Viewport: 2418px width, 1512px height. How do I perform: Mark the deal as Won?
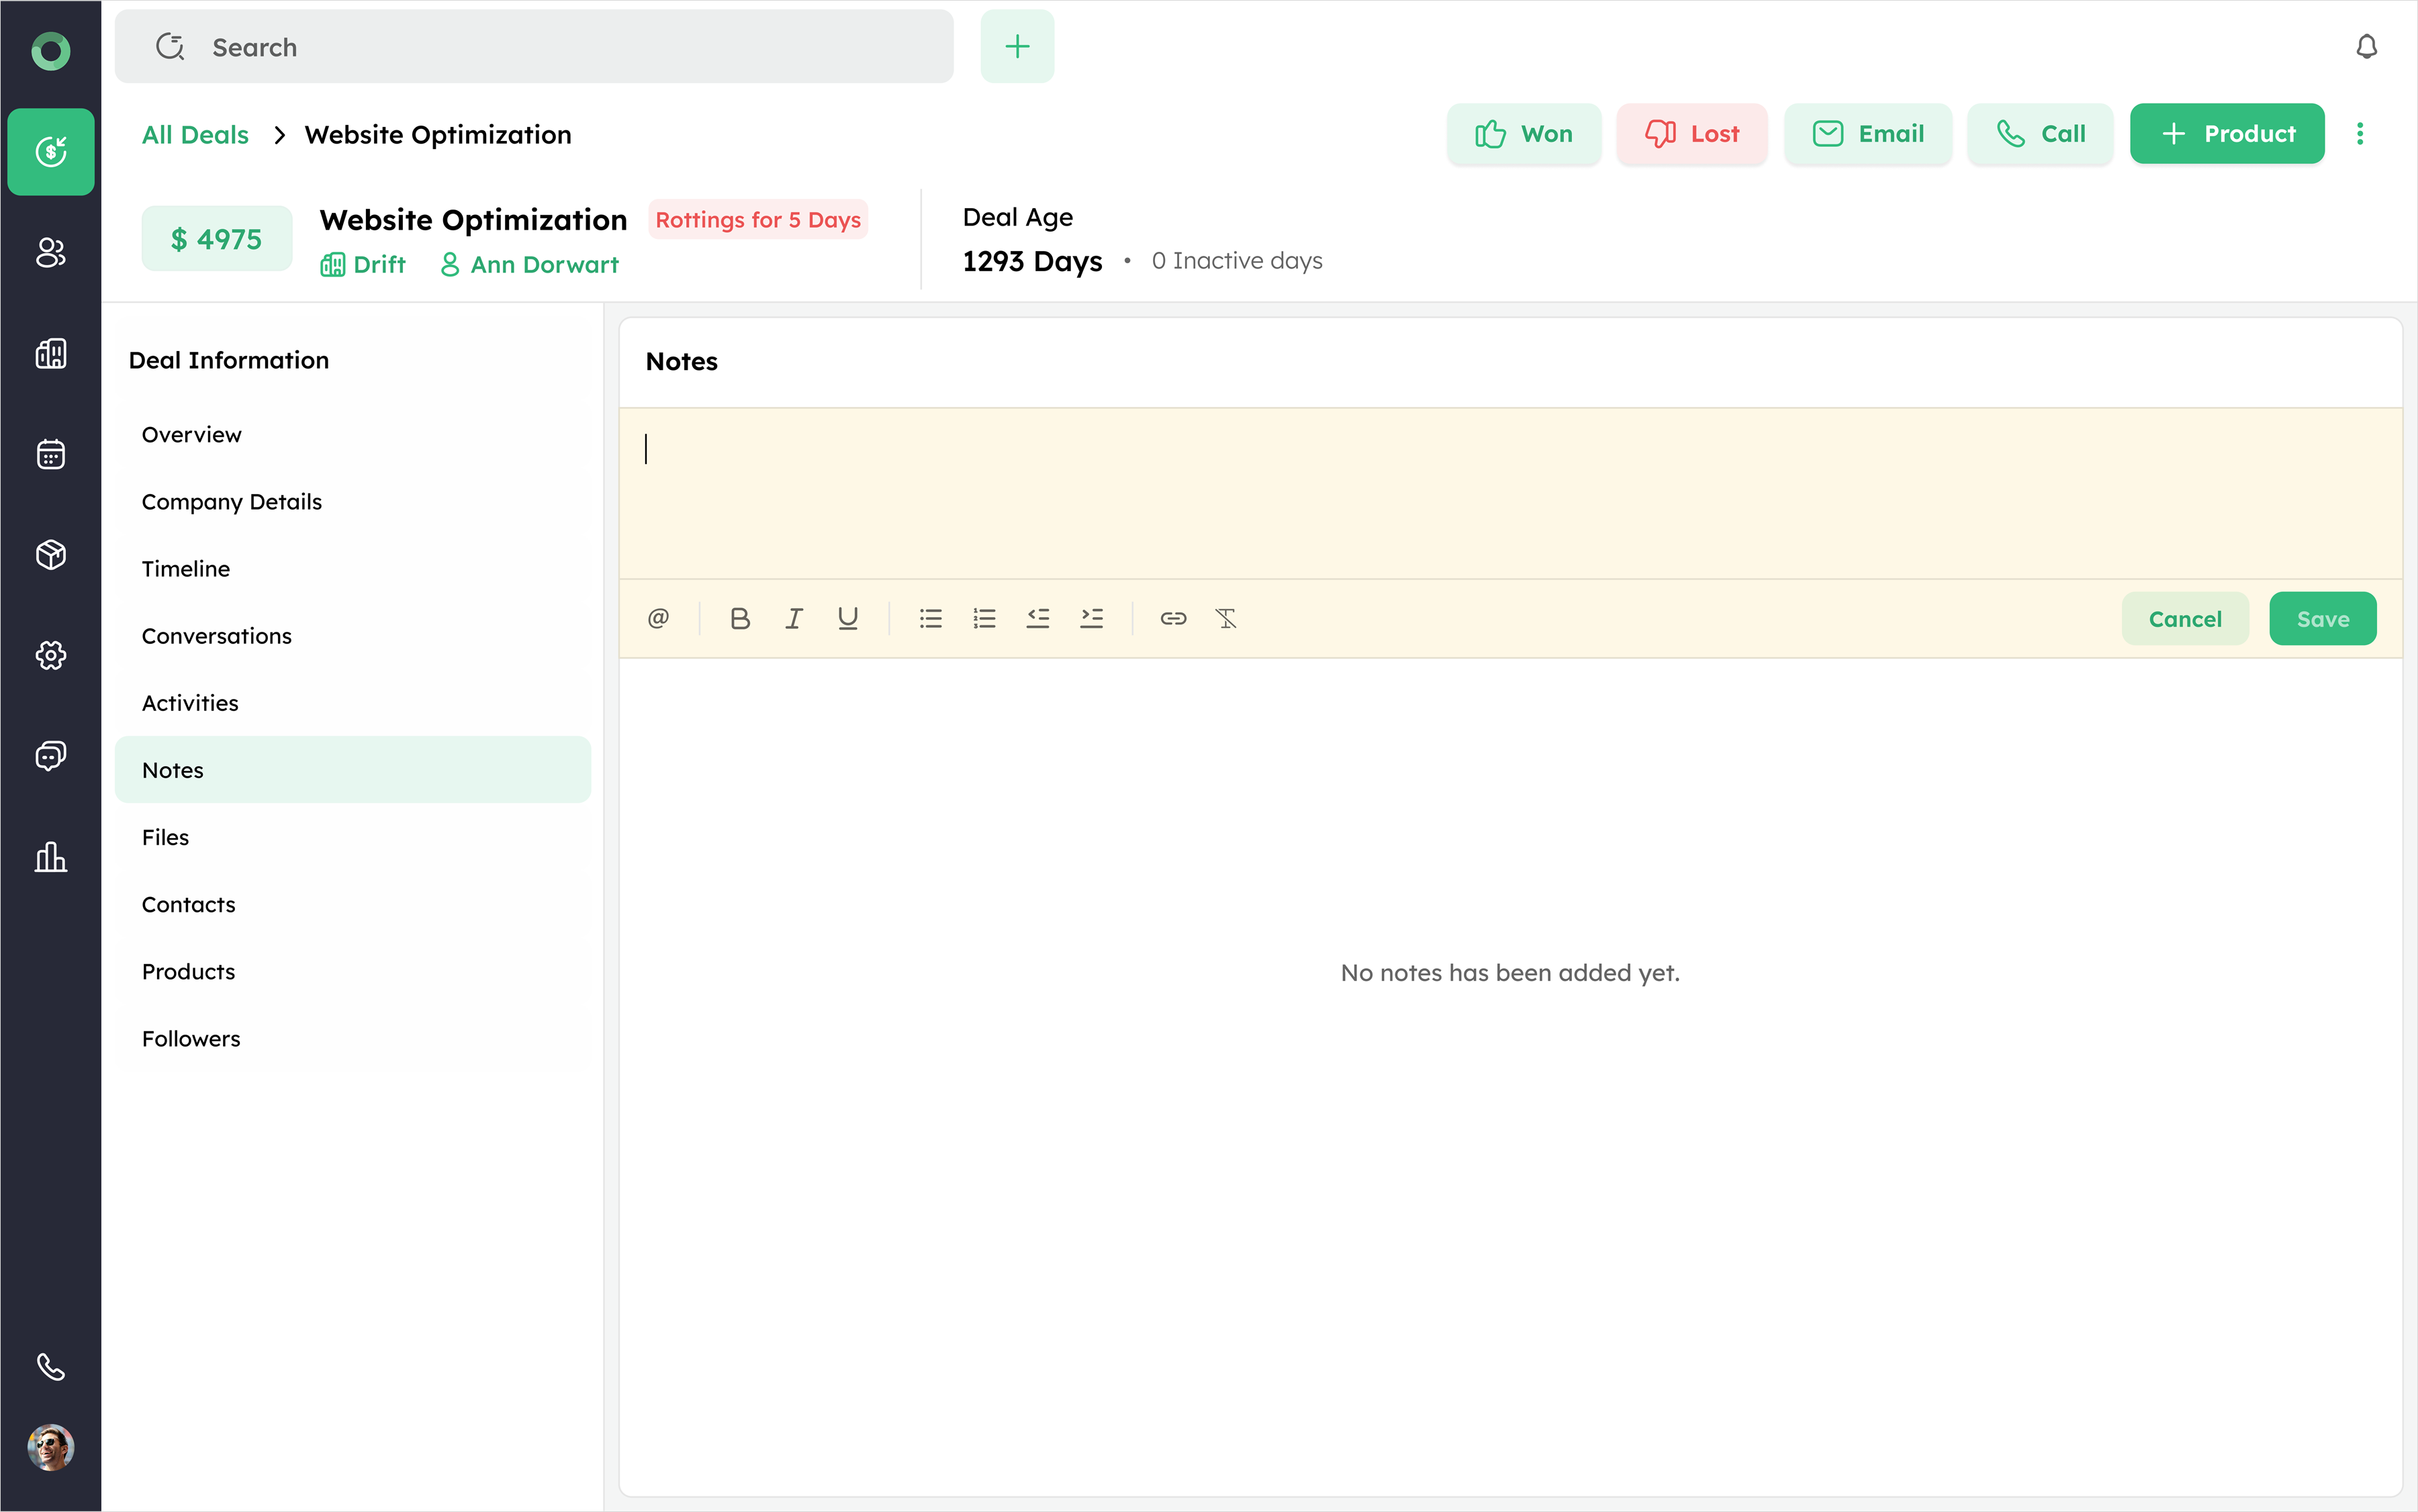point(1523,134)
